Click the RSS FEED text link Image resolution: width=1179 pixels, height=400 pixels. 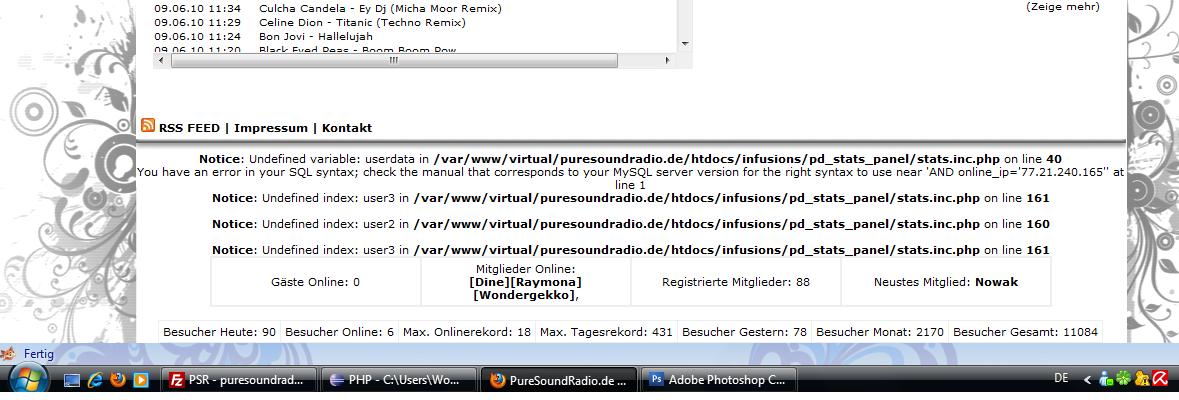click(189, 128)
